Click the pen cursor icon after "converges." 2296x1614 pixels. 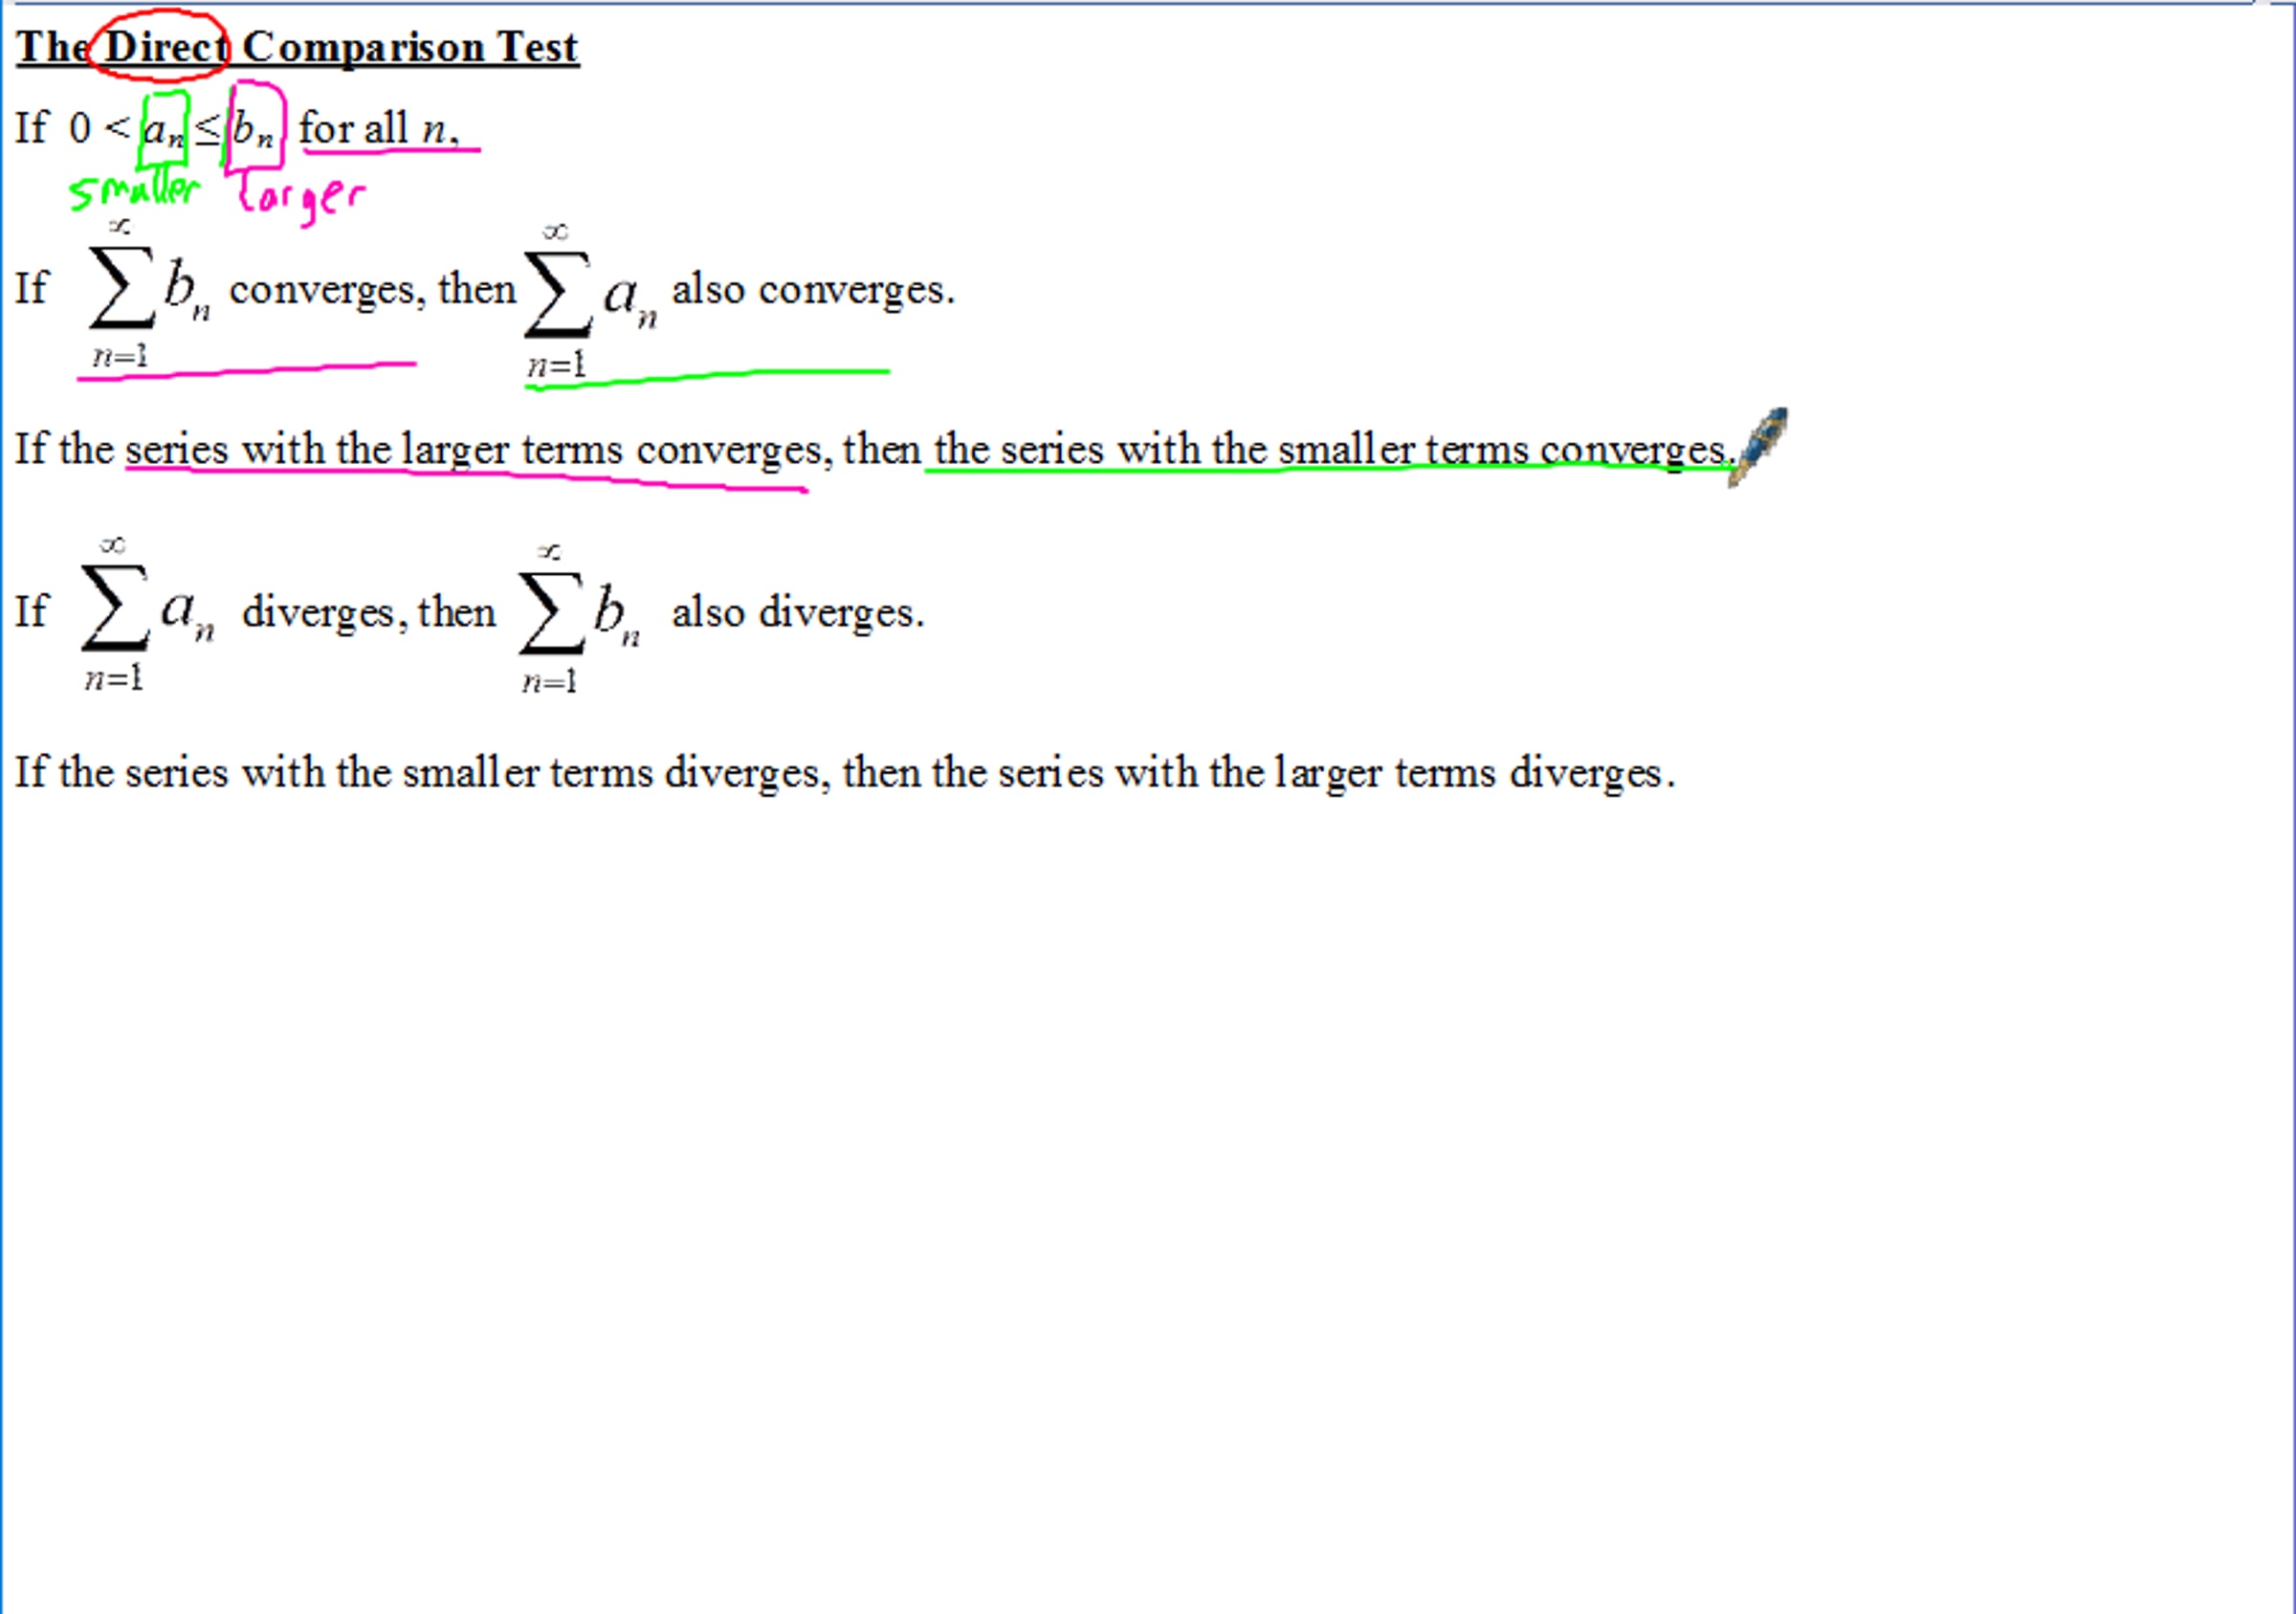tap(1757, 447)
